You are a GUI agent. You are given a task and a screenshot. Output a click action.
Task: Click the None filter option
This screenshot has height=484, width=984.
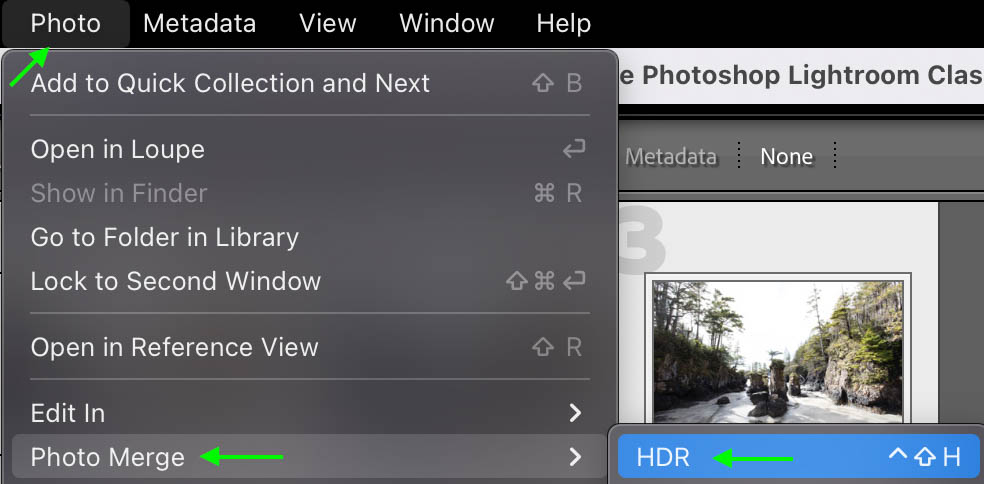786,156
